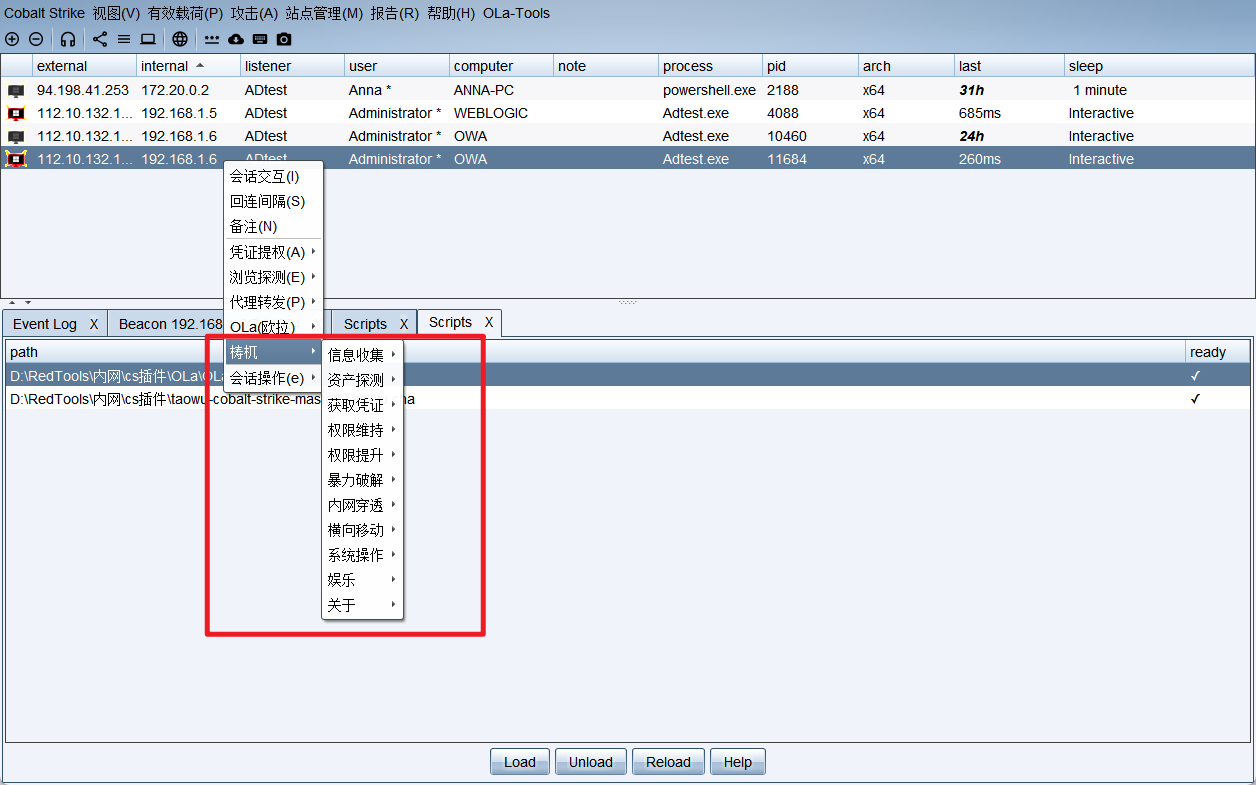The height and width of the screenshot is (785, 1256).
Task: Close the first Scripts tab with its X
Action: click(404, 324)
